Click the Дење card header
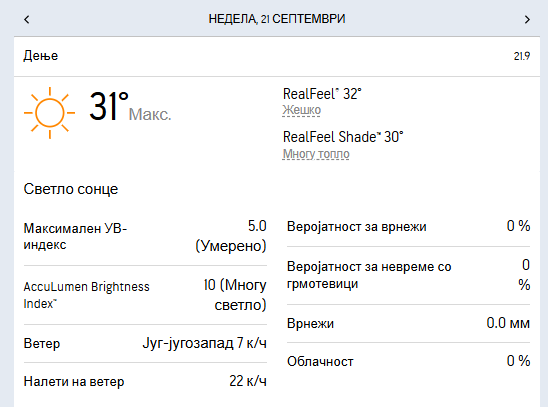This screenshot has height=407, width=548. tap(277, 56)
